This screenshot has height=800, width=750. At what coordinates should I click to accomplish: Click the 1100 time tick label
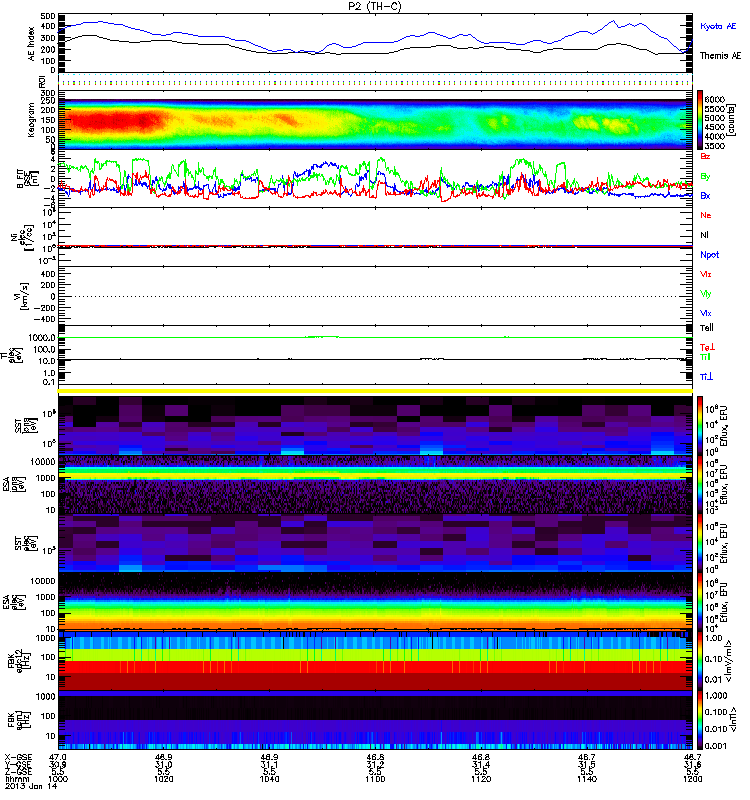pos(375,779)
